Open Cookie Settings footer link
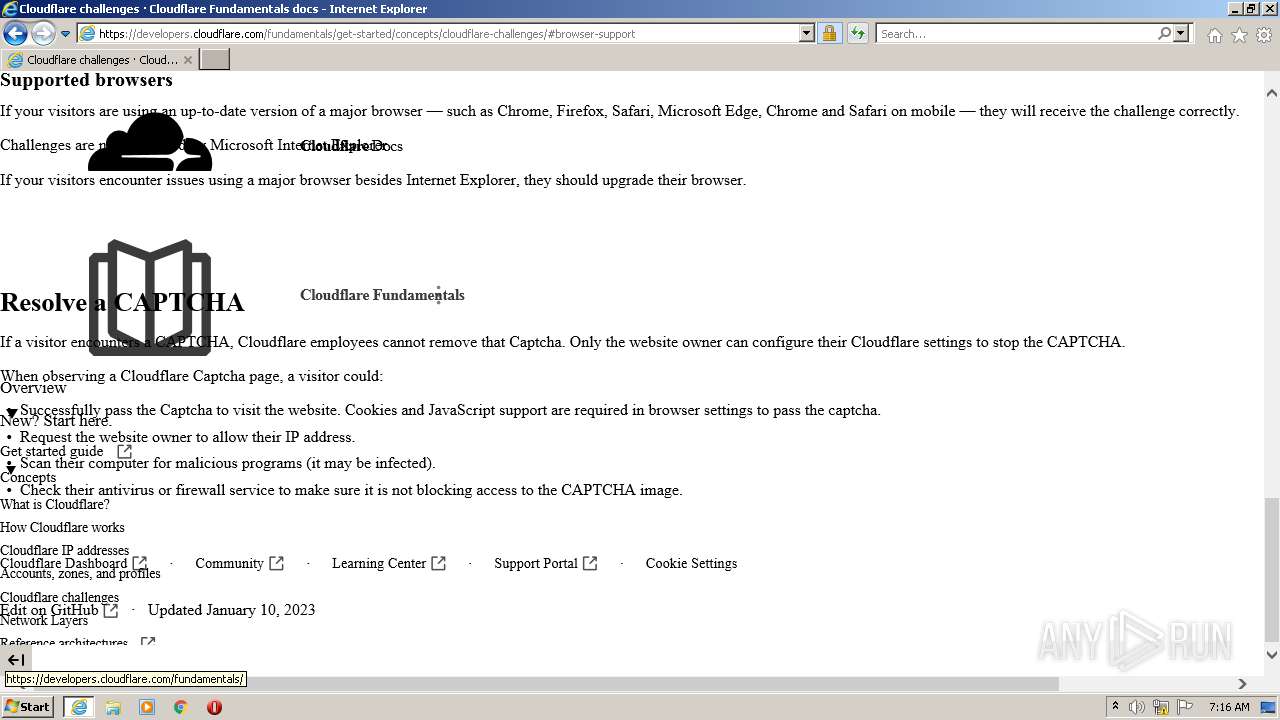The image size is (1280, 720). pyautogui.click(x=691, y=563)
